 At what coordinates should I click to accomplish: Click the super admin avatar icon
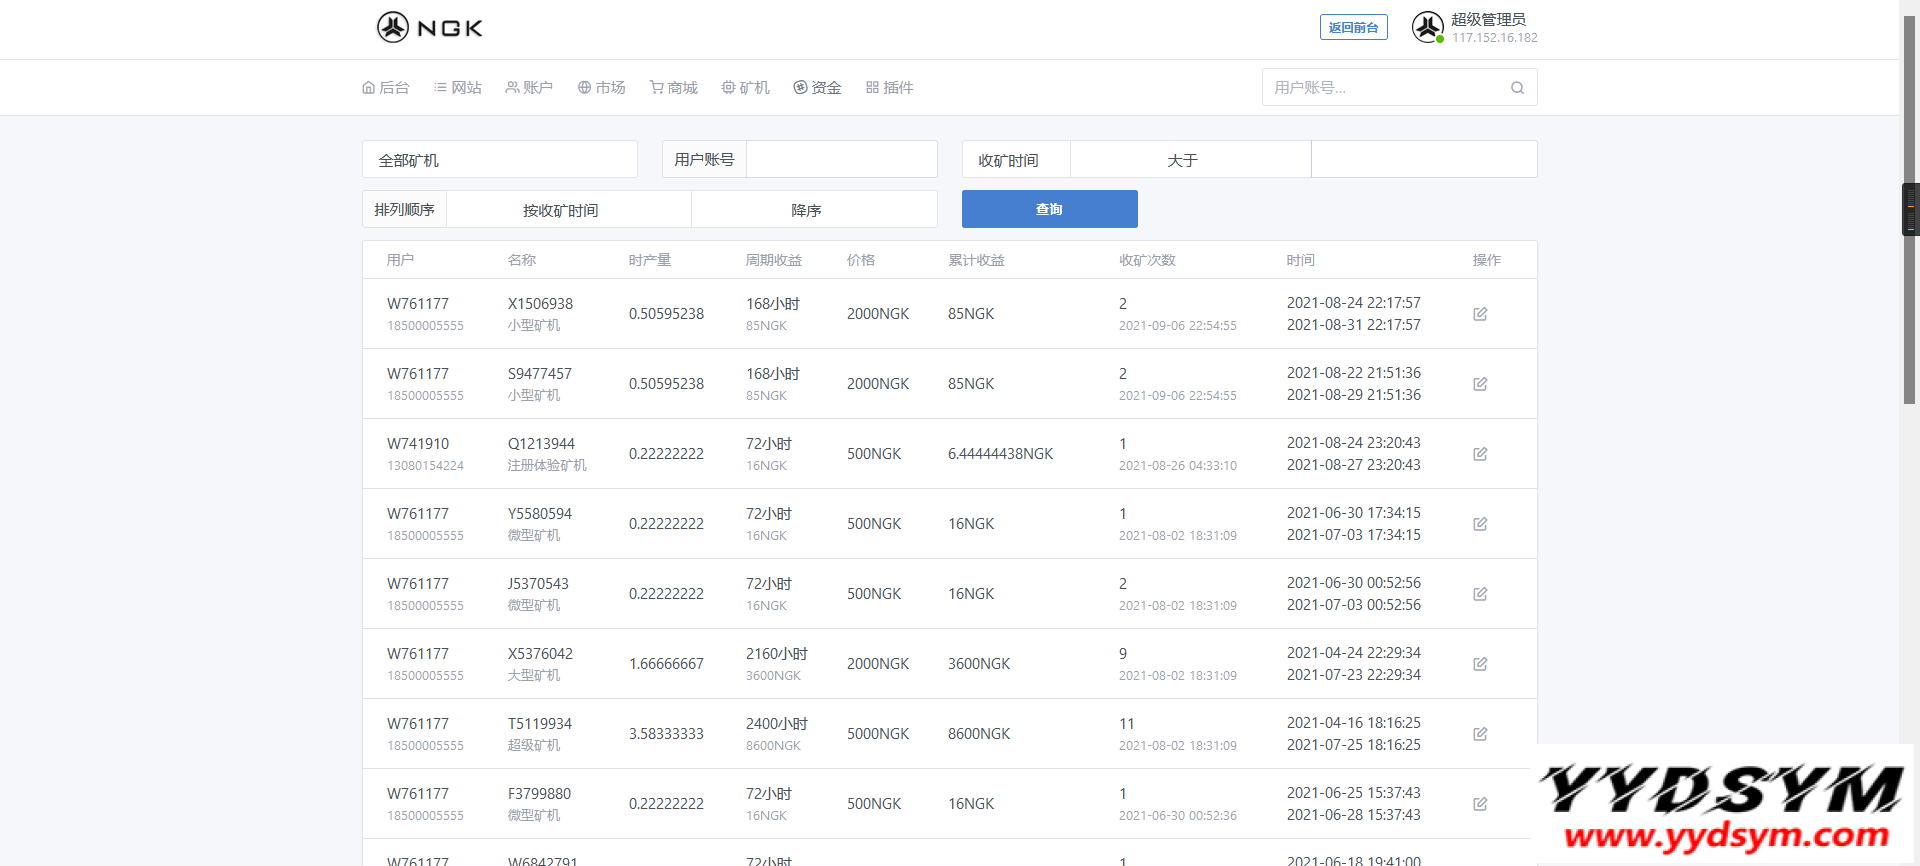click(1427, 27)
